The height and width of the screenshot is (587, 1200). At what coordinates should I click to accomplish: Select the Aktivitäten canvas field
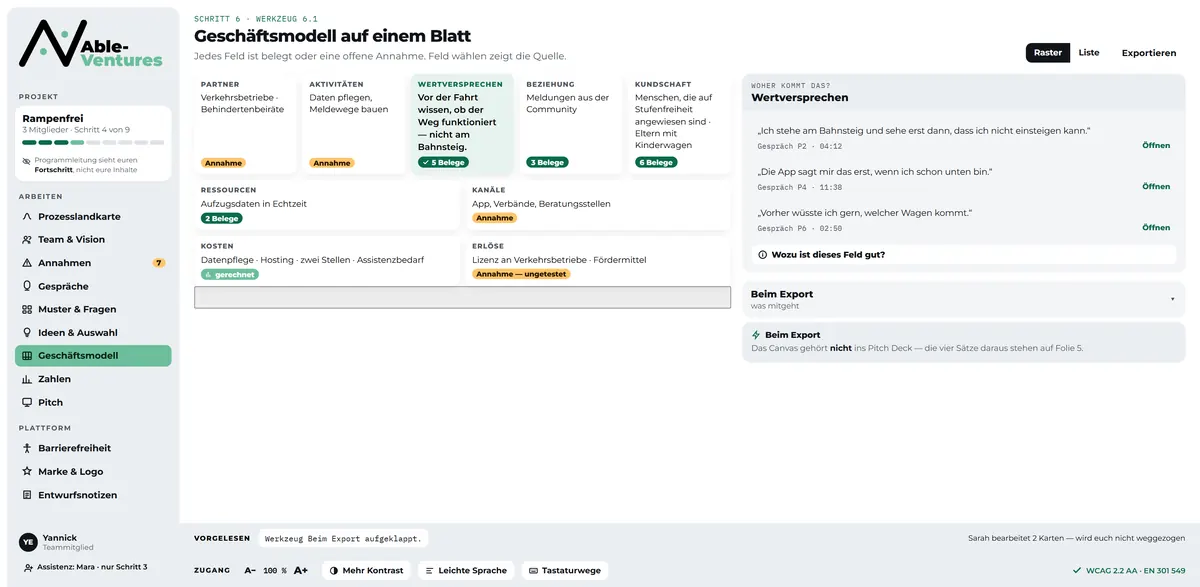tap(354, 124)
